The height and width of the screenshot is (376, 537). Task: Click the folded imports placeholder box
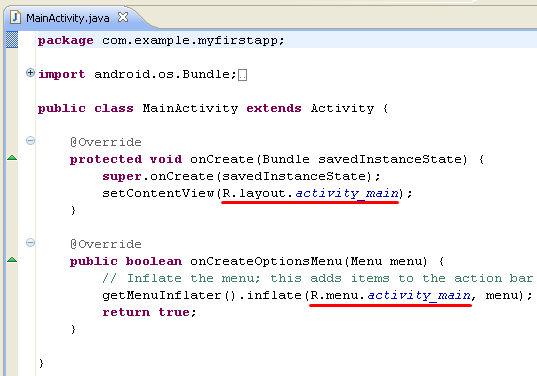tap(242, 75)
